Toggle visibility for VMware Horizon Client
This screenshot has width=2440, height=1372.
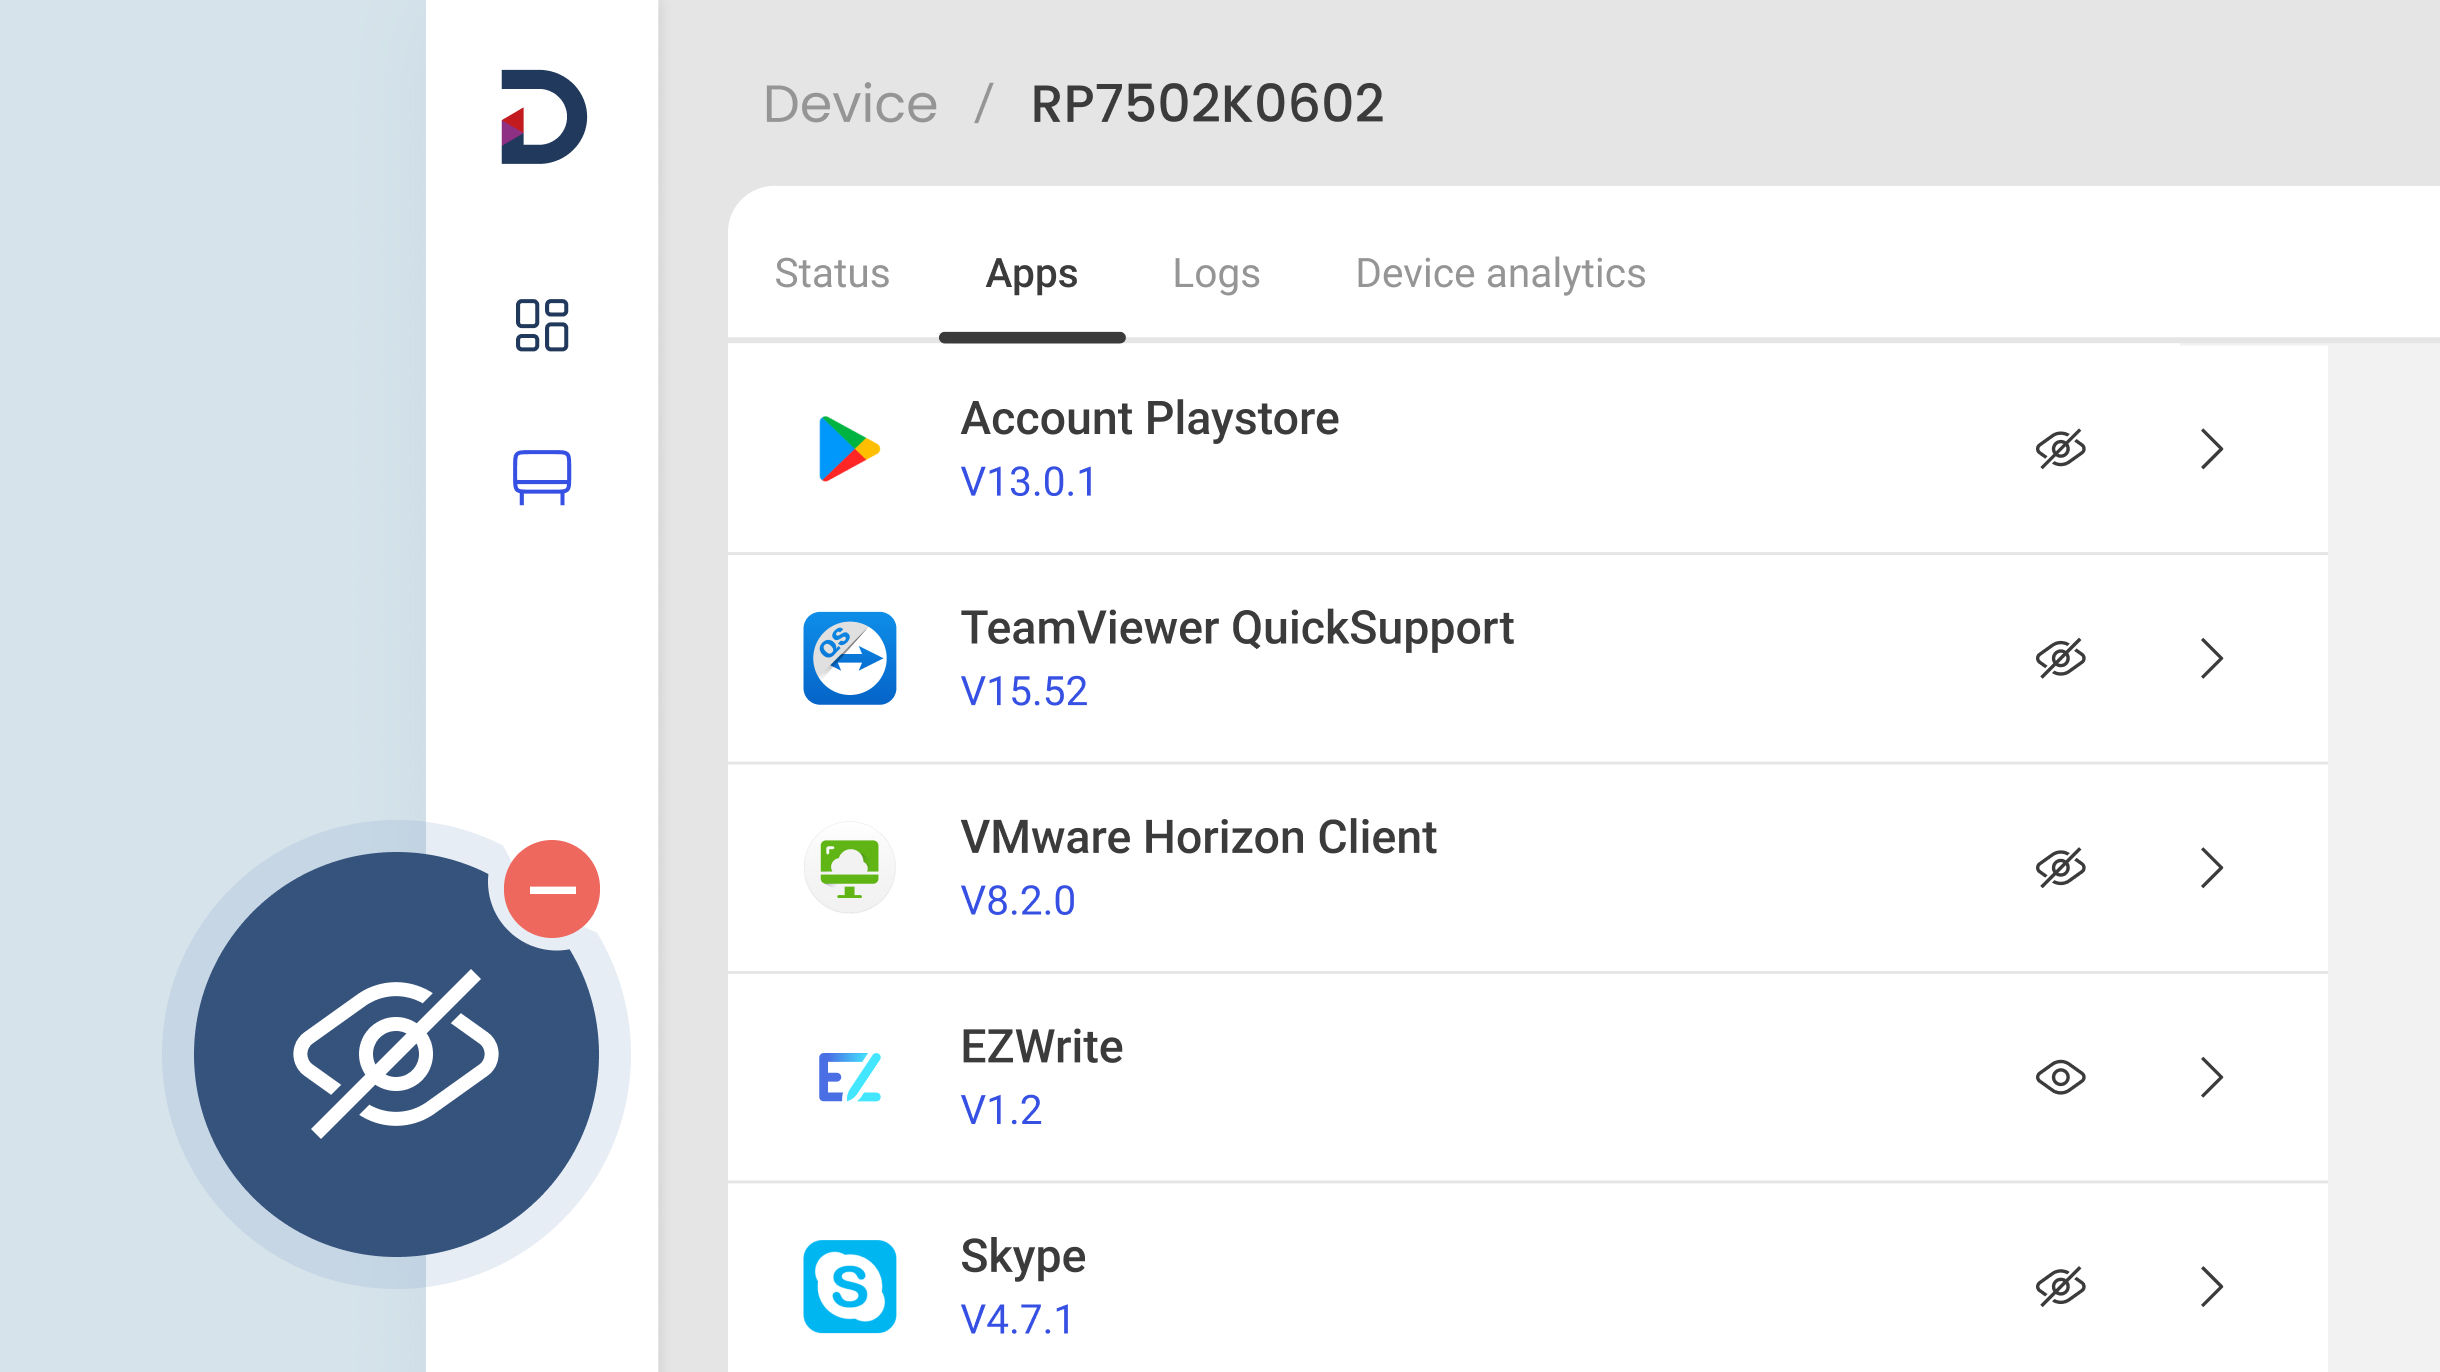point(2060,866)
